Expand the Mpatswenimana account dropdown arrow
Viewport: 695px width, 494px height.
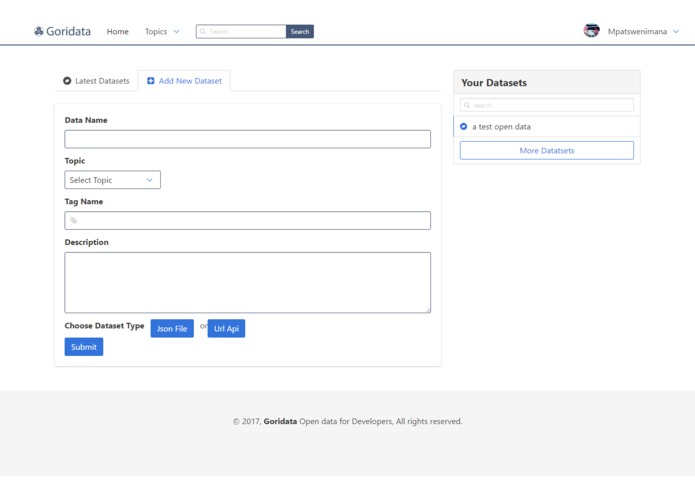click(676, 31)
